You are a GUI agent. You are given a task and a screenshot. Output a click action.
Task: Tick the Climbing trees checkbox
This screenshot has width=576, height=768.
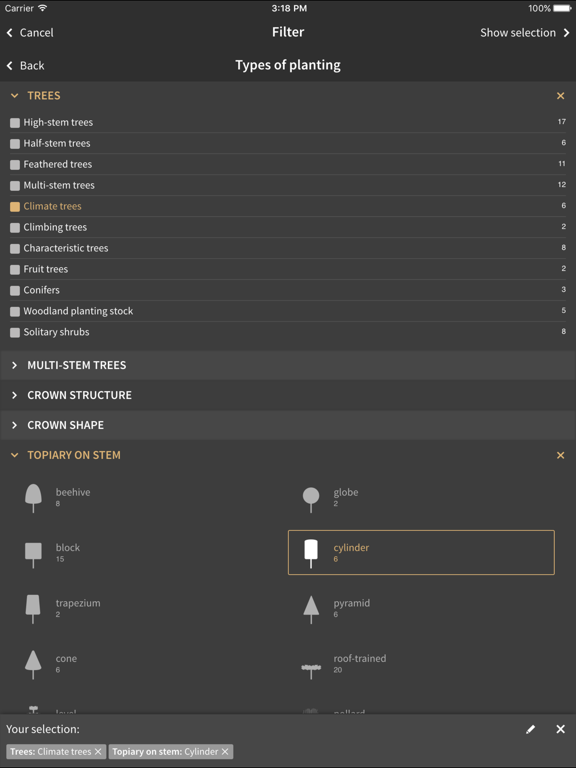click(x=15, y=228)
